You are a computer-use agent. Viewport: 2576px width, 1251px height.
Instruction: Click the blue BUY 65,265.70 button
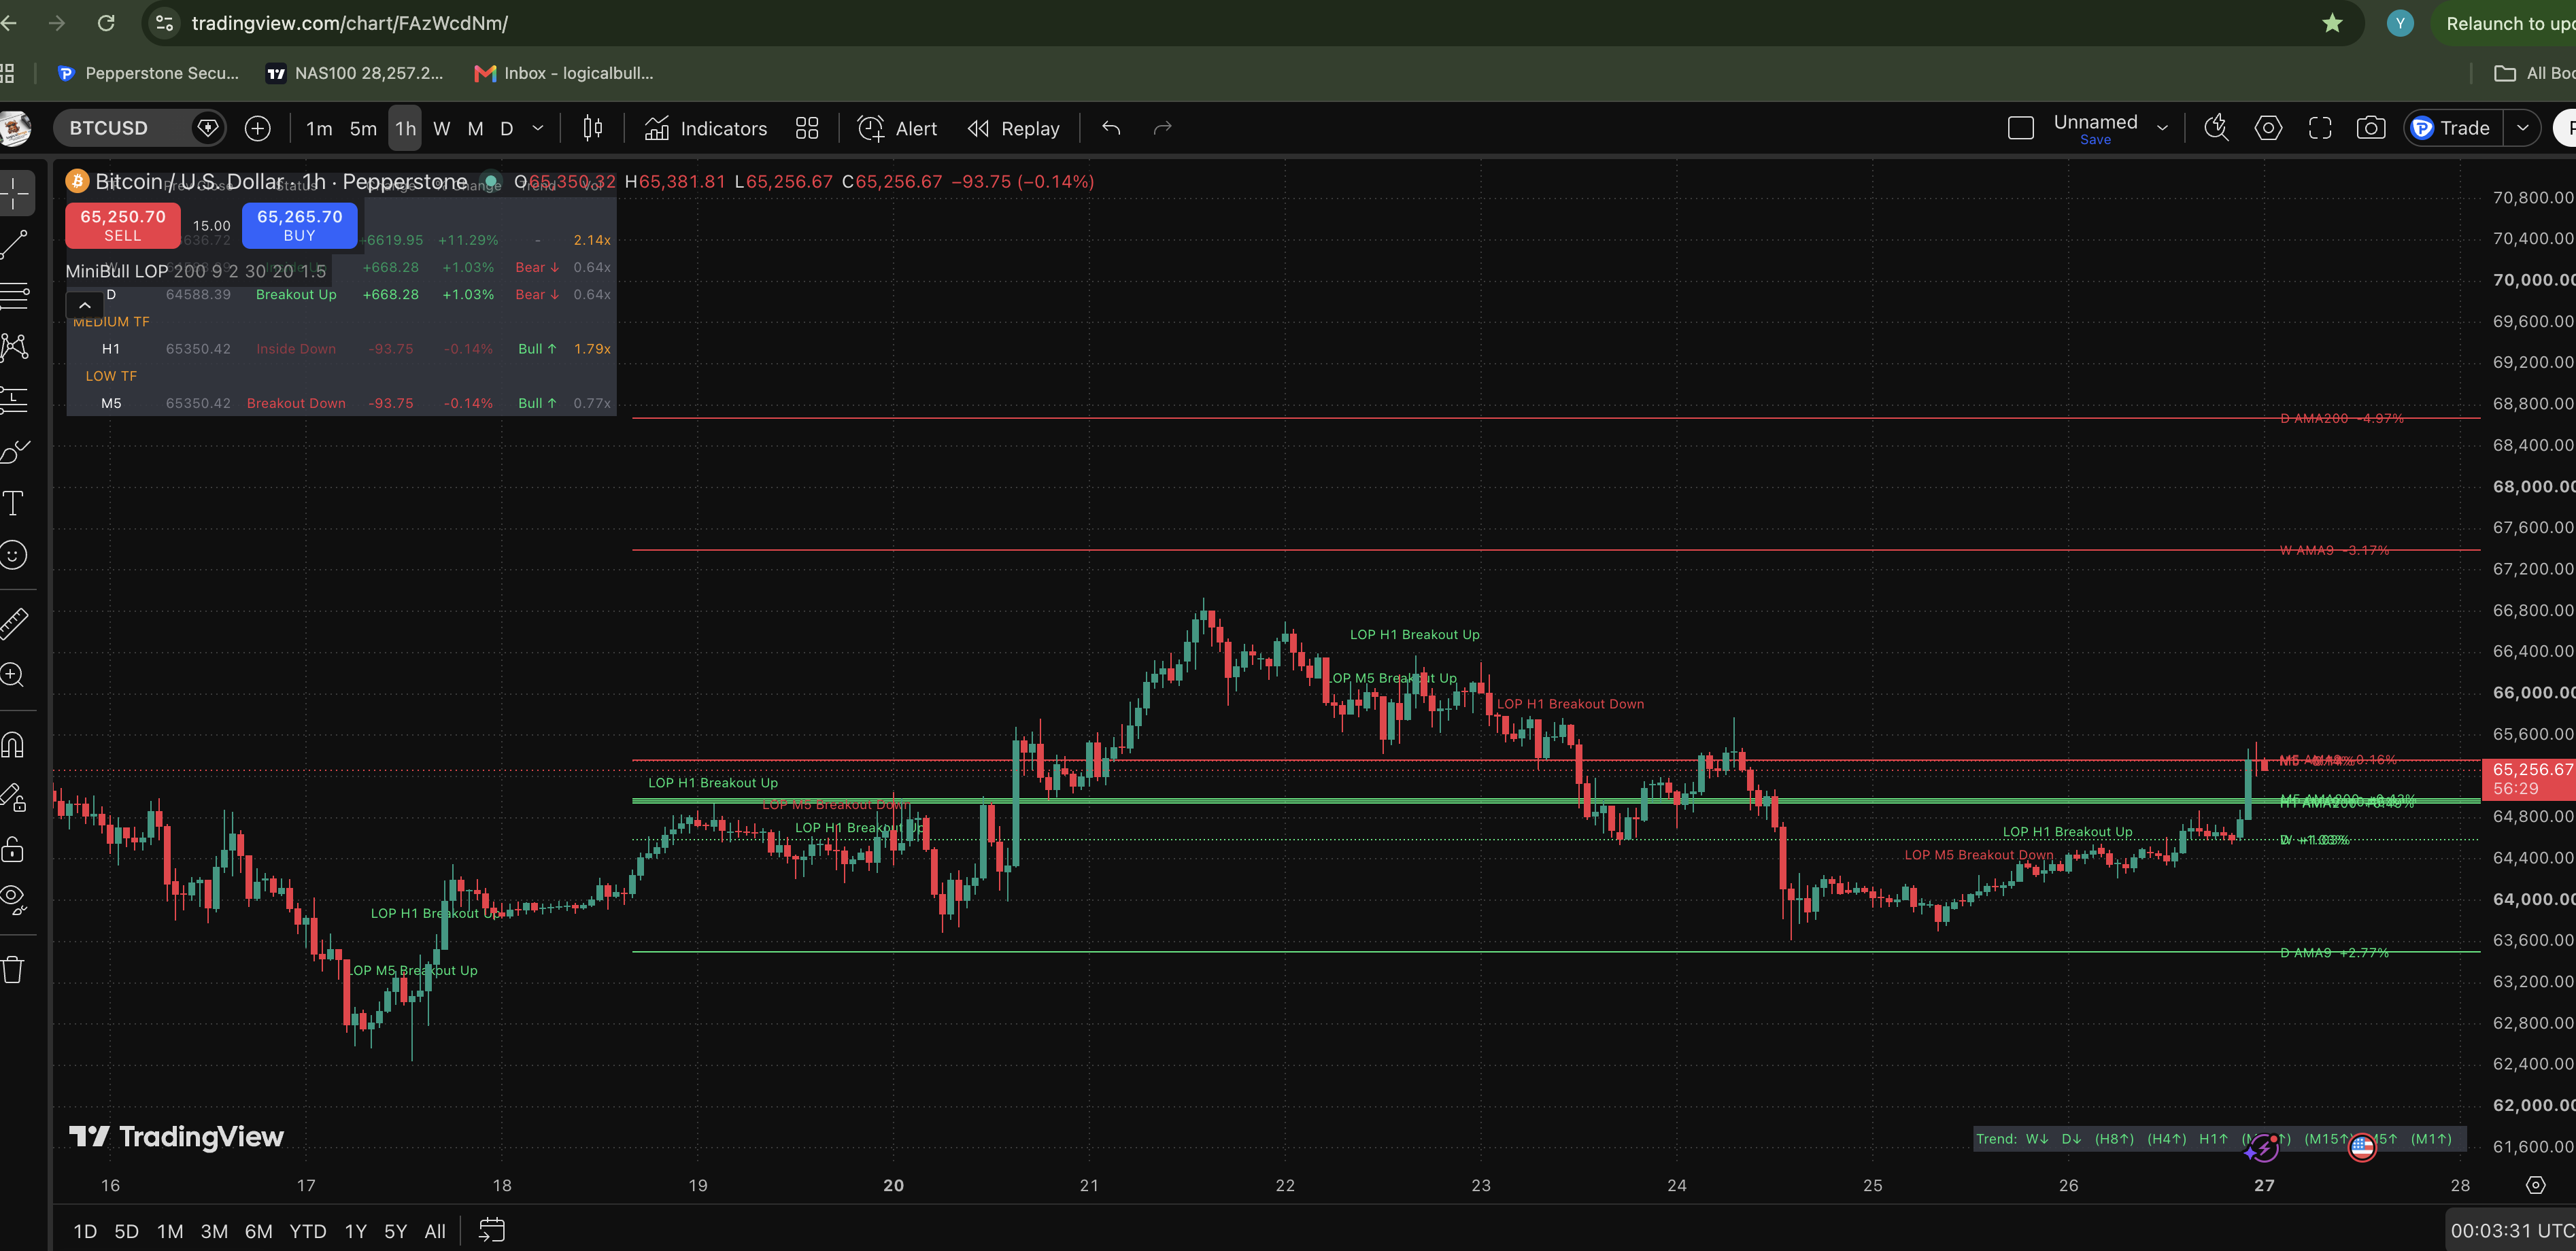click(300, 225)
